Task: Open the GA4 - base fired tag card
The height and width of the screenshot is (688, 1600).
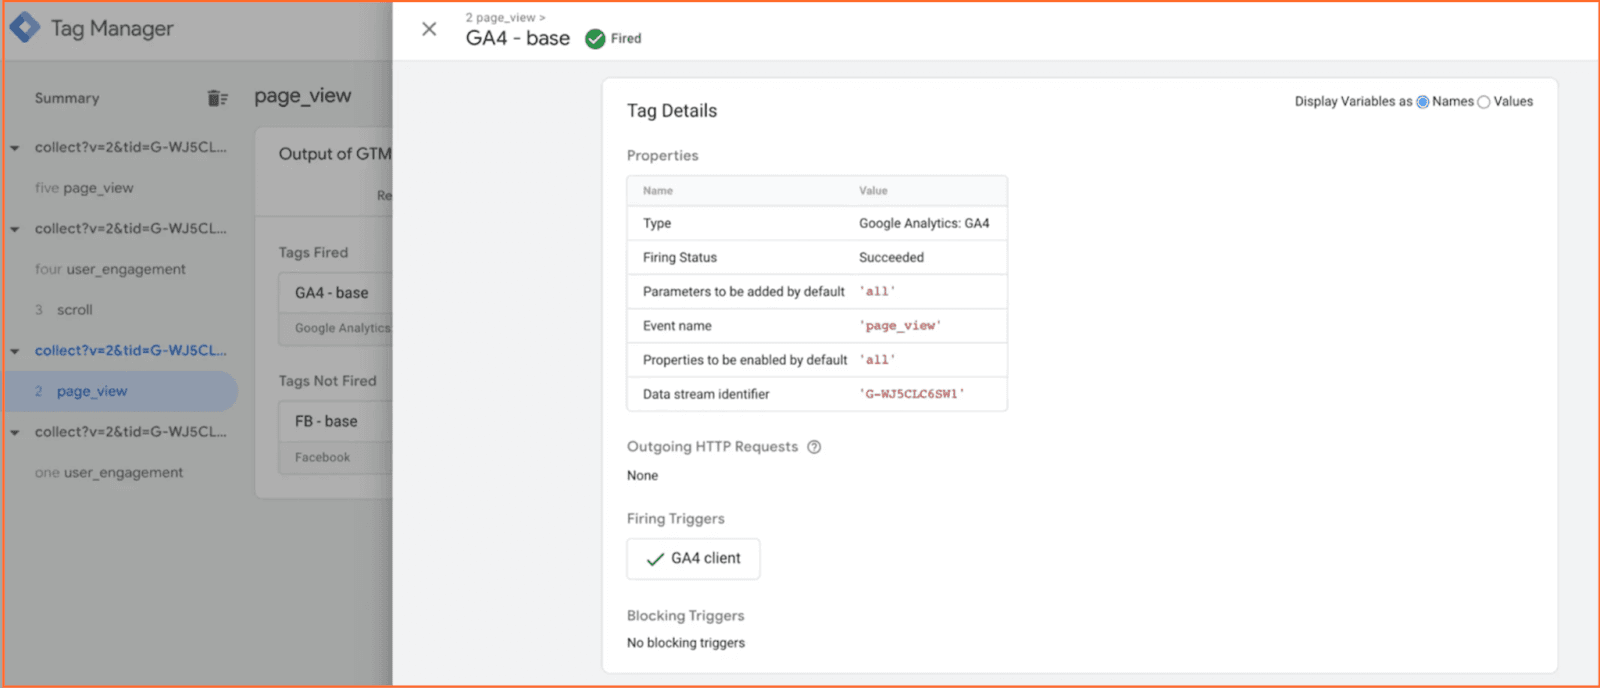Action: (335, 309)
